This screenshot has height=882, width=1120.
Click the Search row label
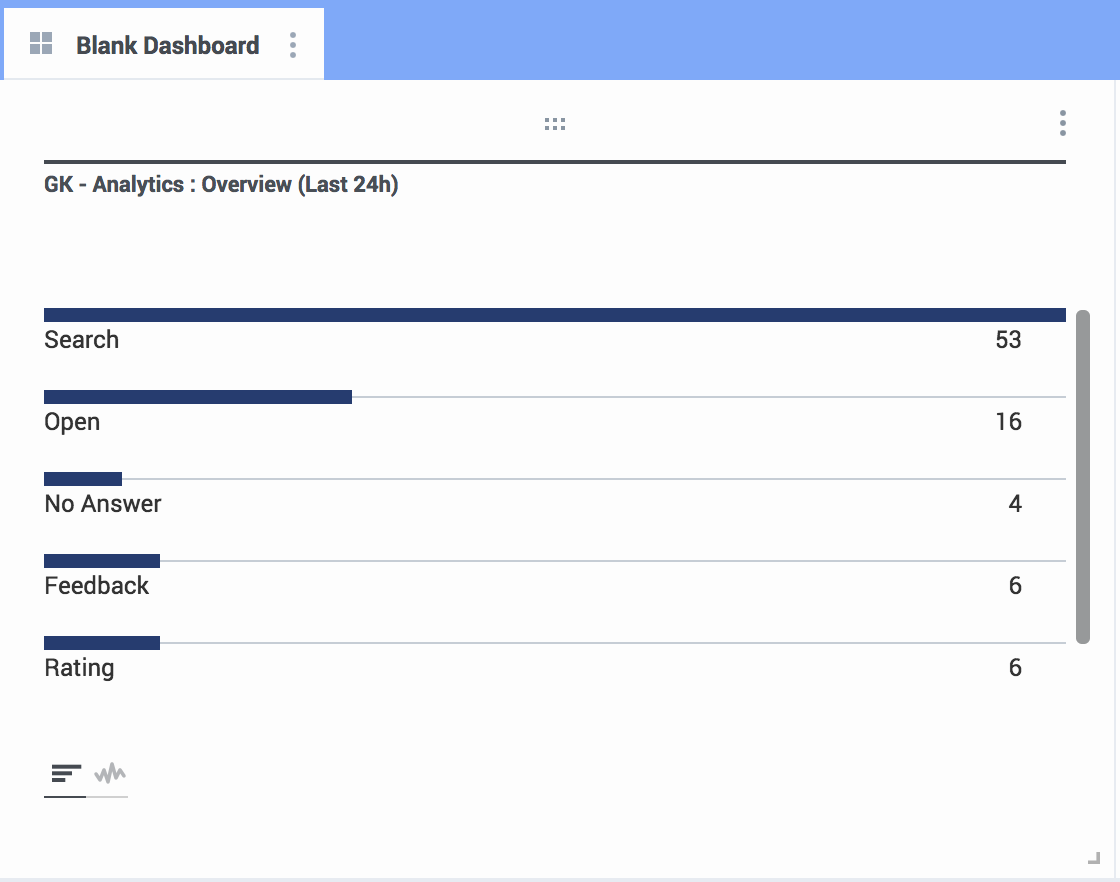click(x=81, y=340)
